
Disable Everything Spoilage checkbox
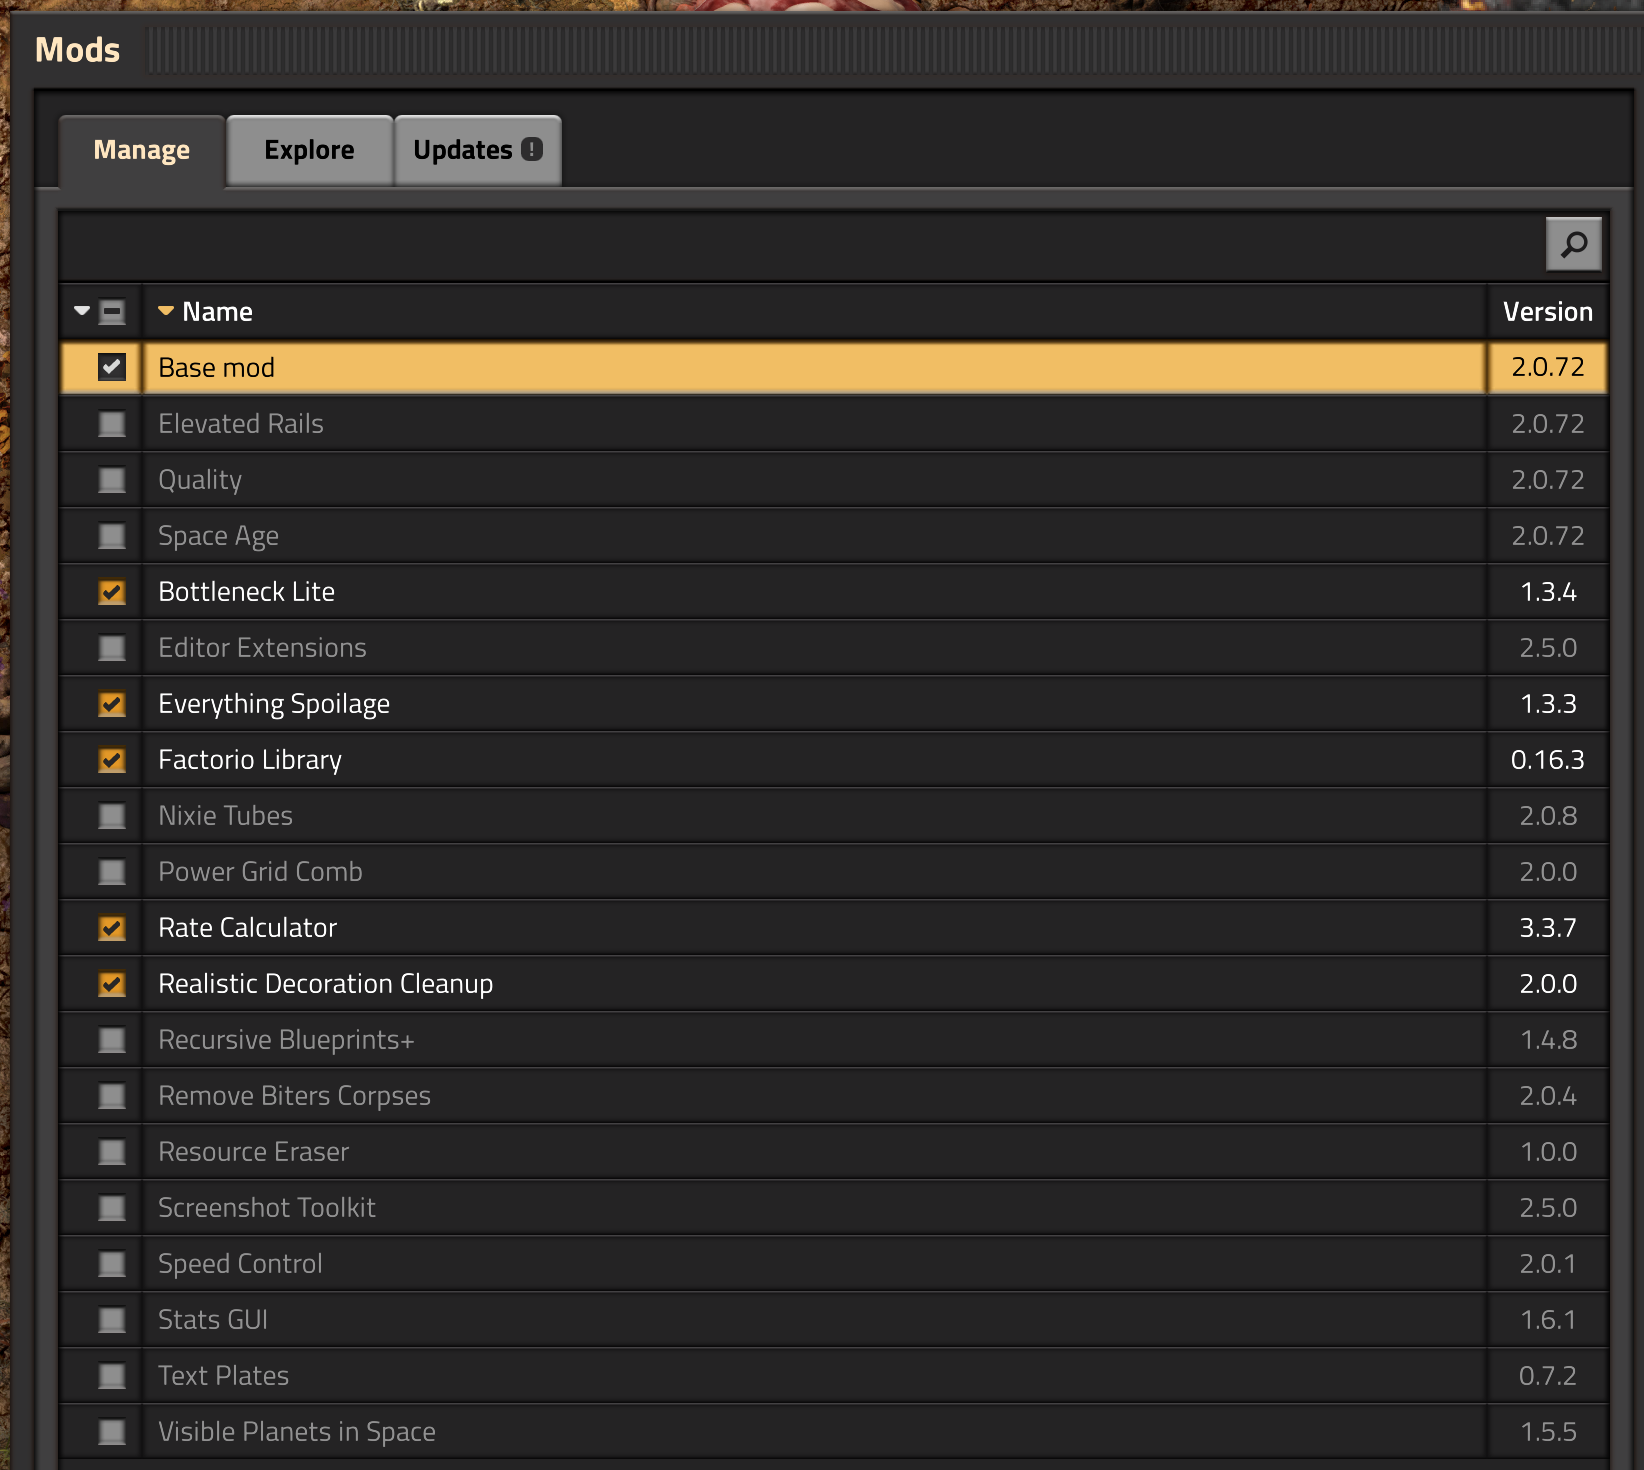[x=112, y=704]
